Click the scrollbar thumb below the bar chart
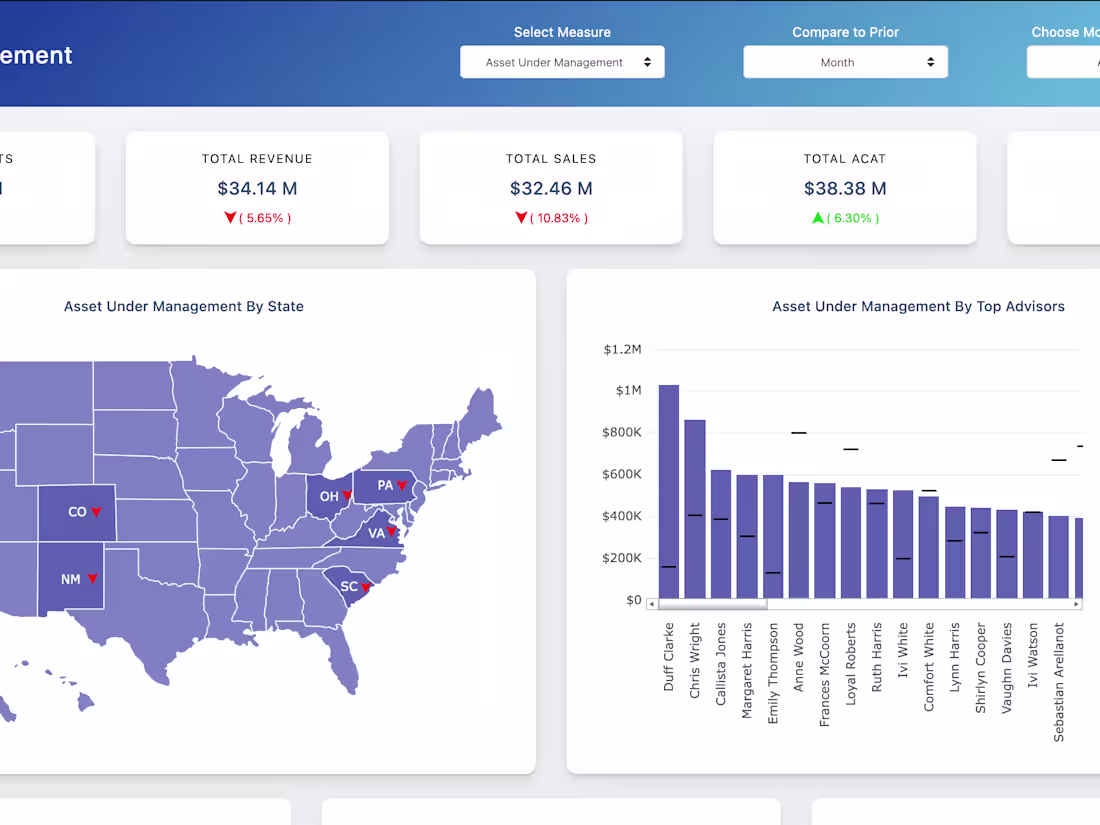1100x825 pixels. [712, 603]
